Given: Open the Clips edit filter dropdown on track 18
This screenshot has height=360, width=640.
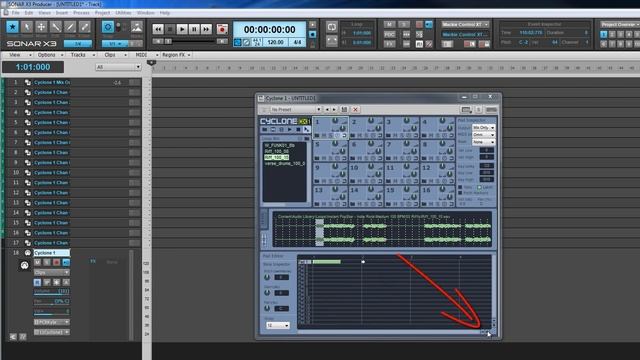Looking at the screenshot, I should click(51, 272).
